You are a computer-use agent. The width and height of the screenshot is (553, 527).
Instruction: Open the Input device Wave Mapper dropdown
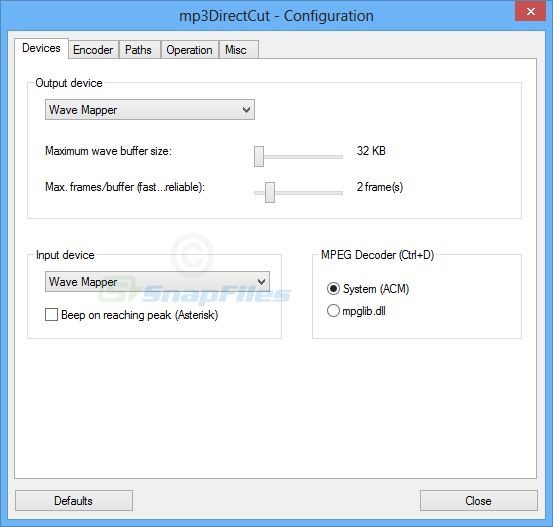point(157,281)
